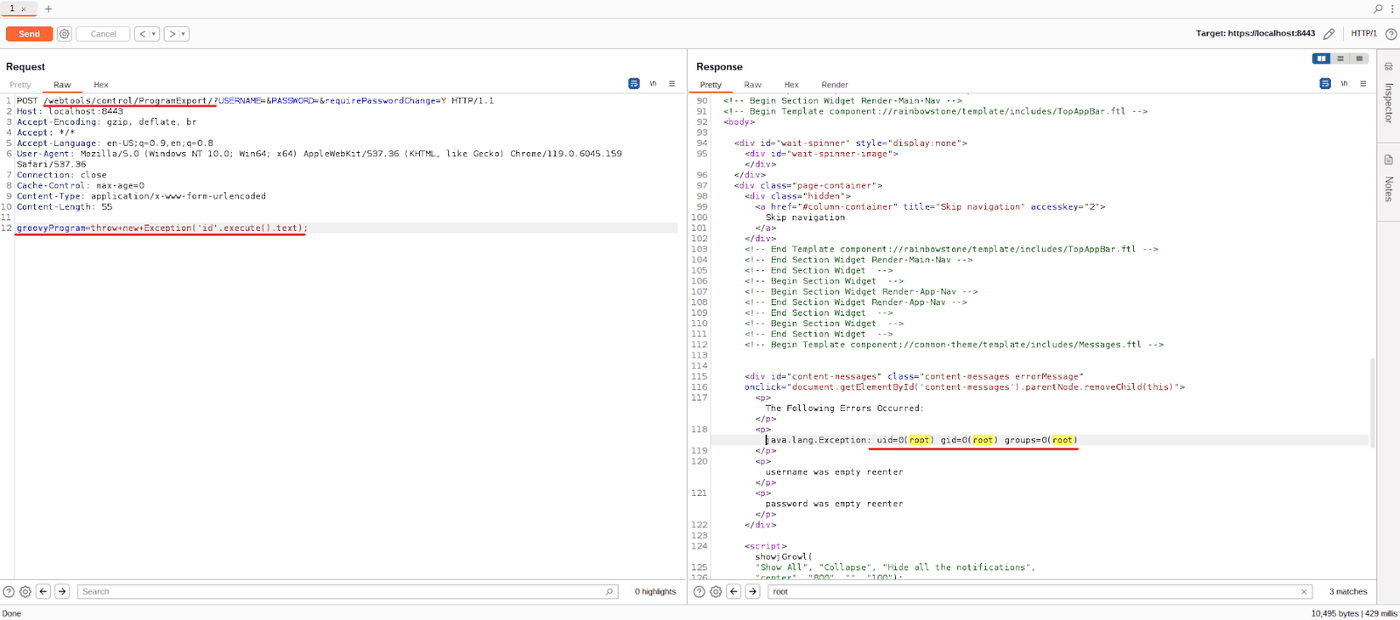Switch response view to Raw tab
This screenshot has height=620, width=1400.
[x=752, y=85]
